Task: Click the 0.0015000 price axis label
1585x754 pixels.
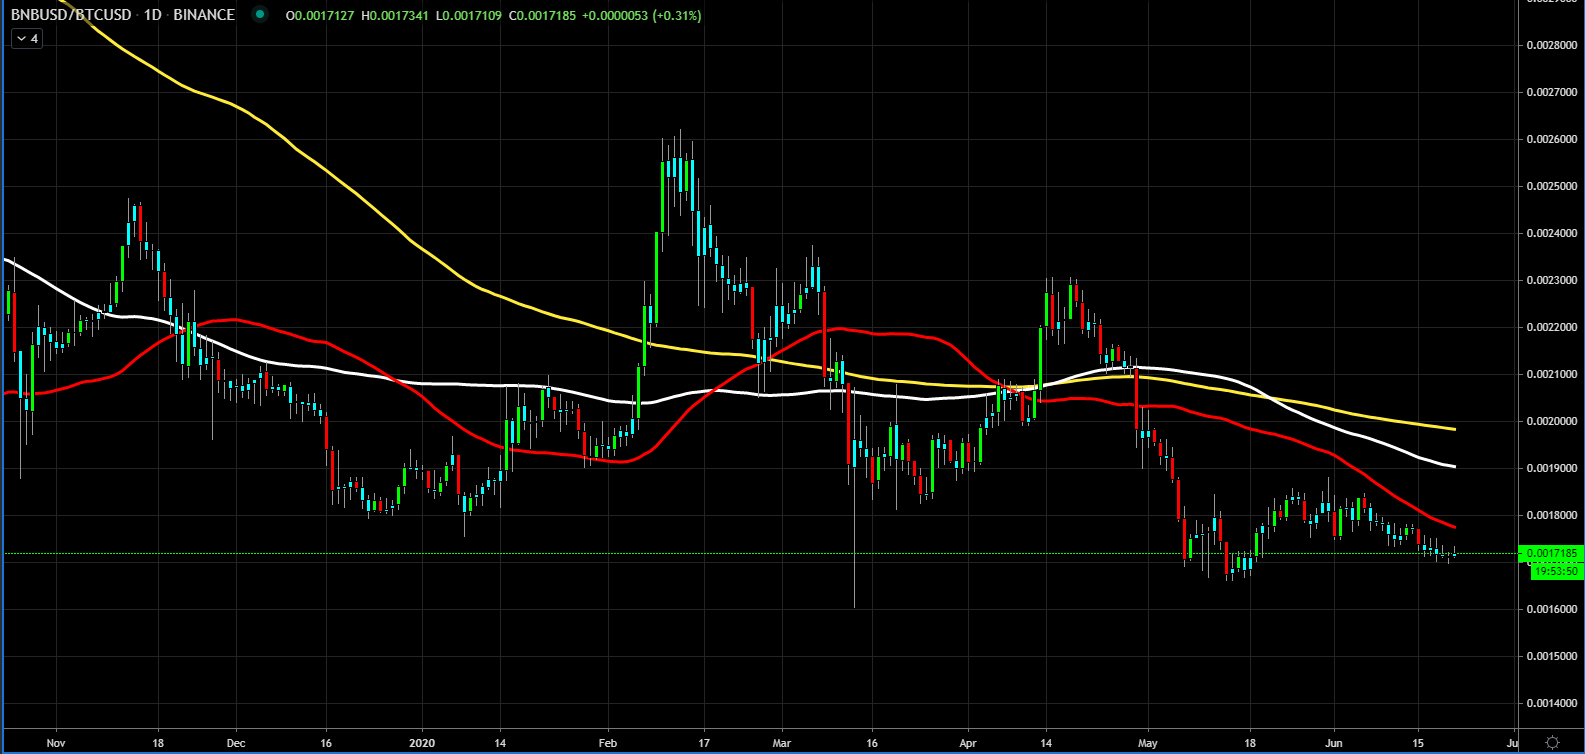Action: pyautogui.click(x=1552, y=656)
